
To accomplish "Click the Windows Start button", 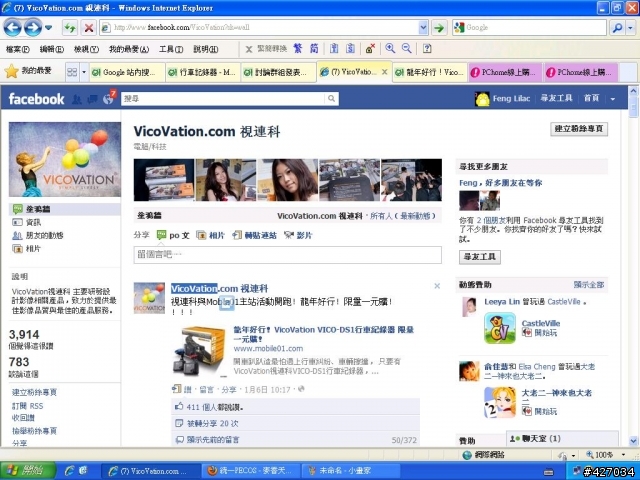I will pos(28,471).
